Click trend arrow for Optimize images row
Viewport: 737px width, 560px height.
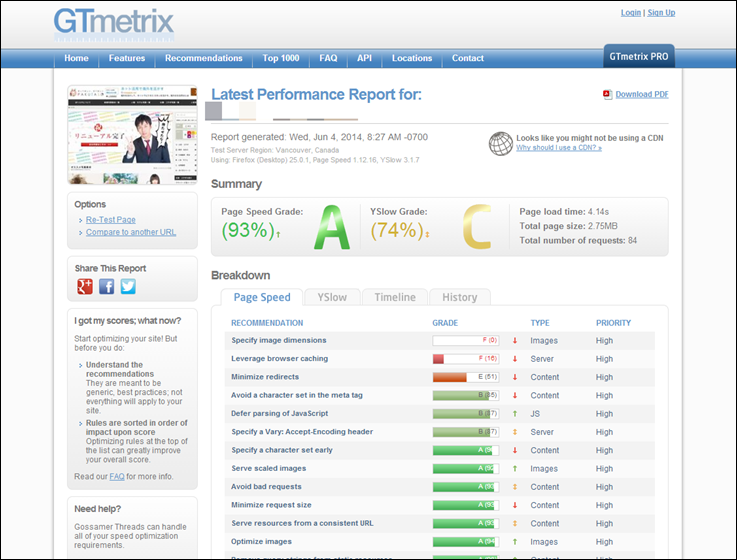pyautogui.click(x=515, y=542)
